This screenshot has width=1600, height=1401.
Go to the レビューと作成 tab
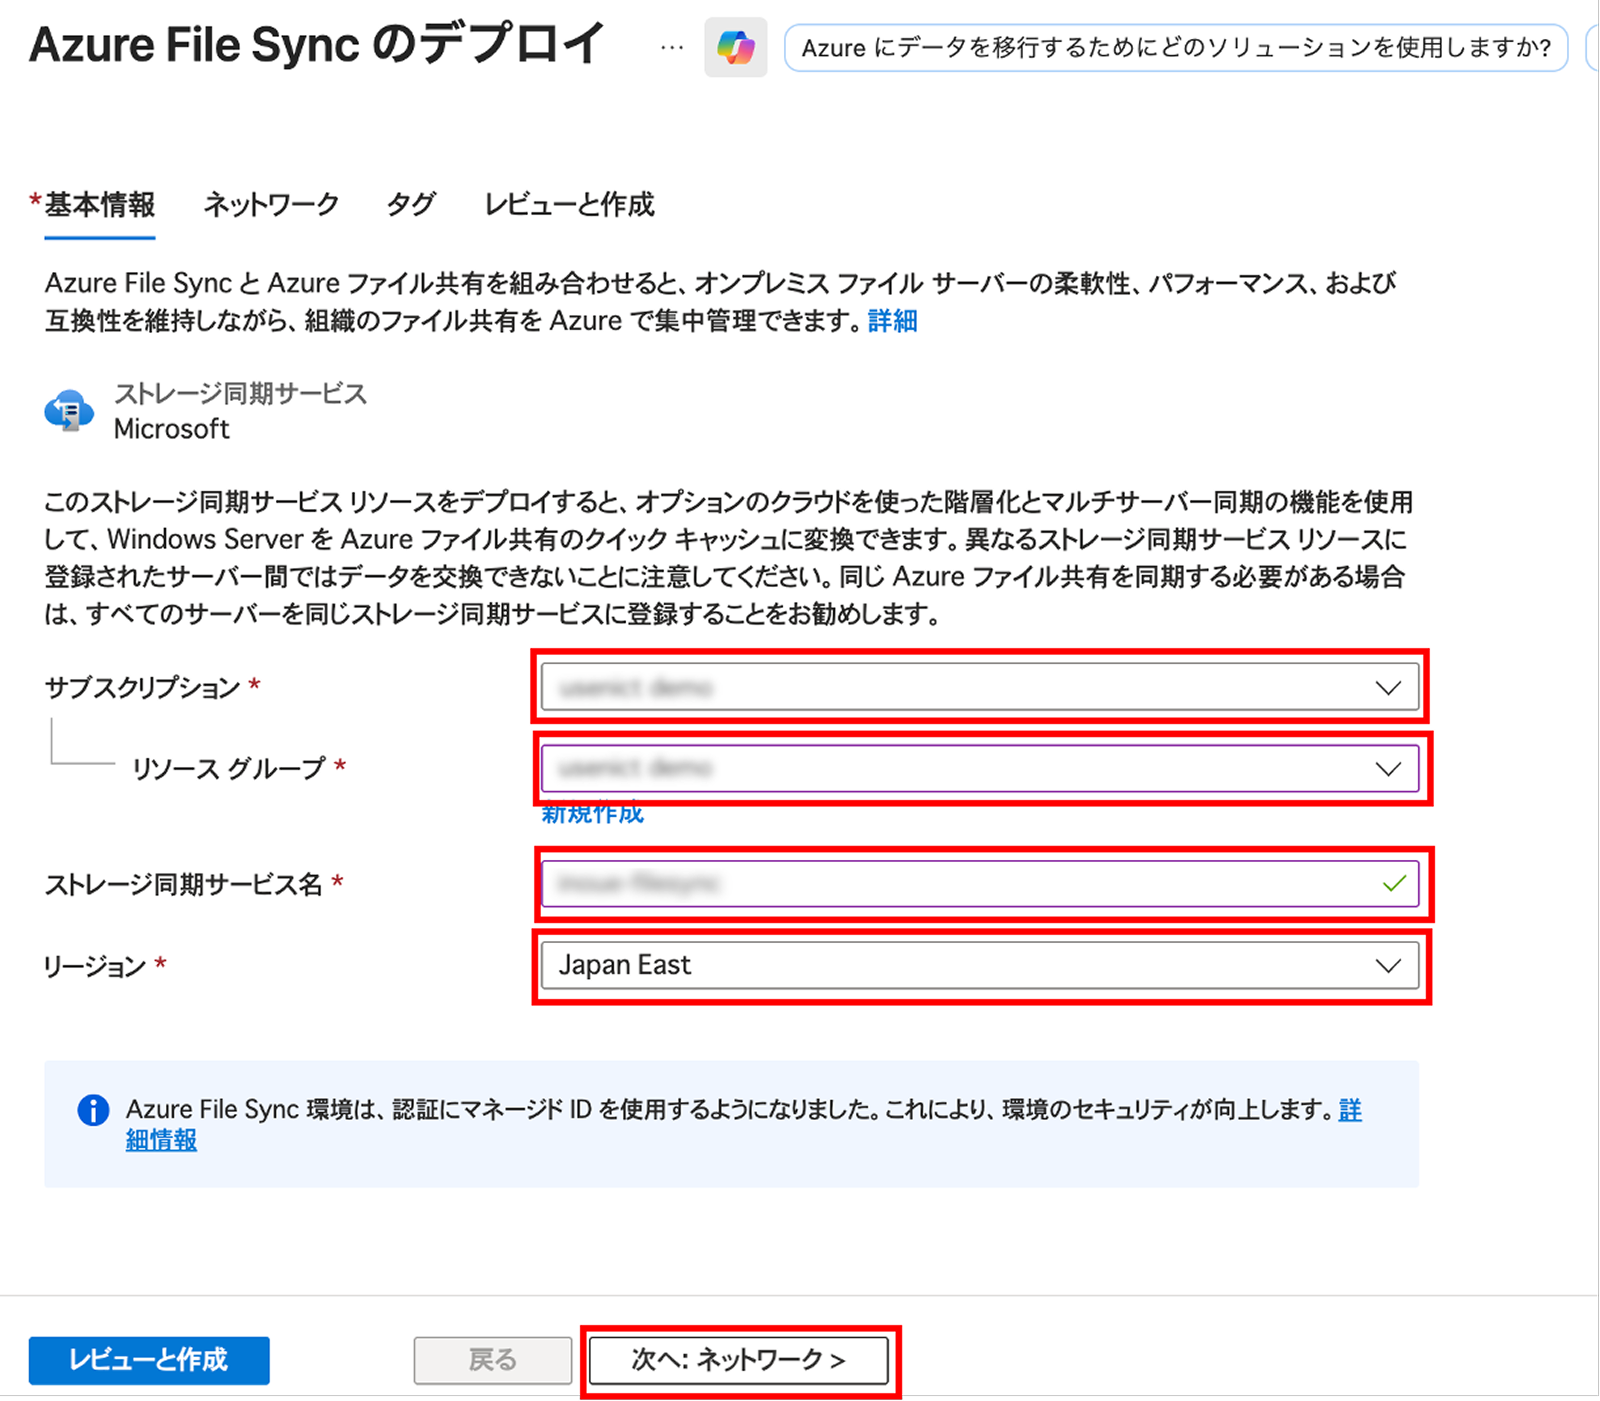pyautogui.click(x=569, y=205)
